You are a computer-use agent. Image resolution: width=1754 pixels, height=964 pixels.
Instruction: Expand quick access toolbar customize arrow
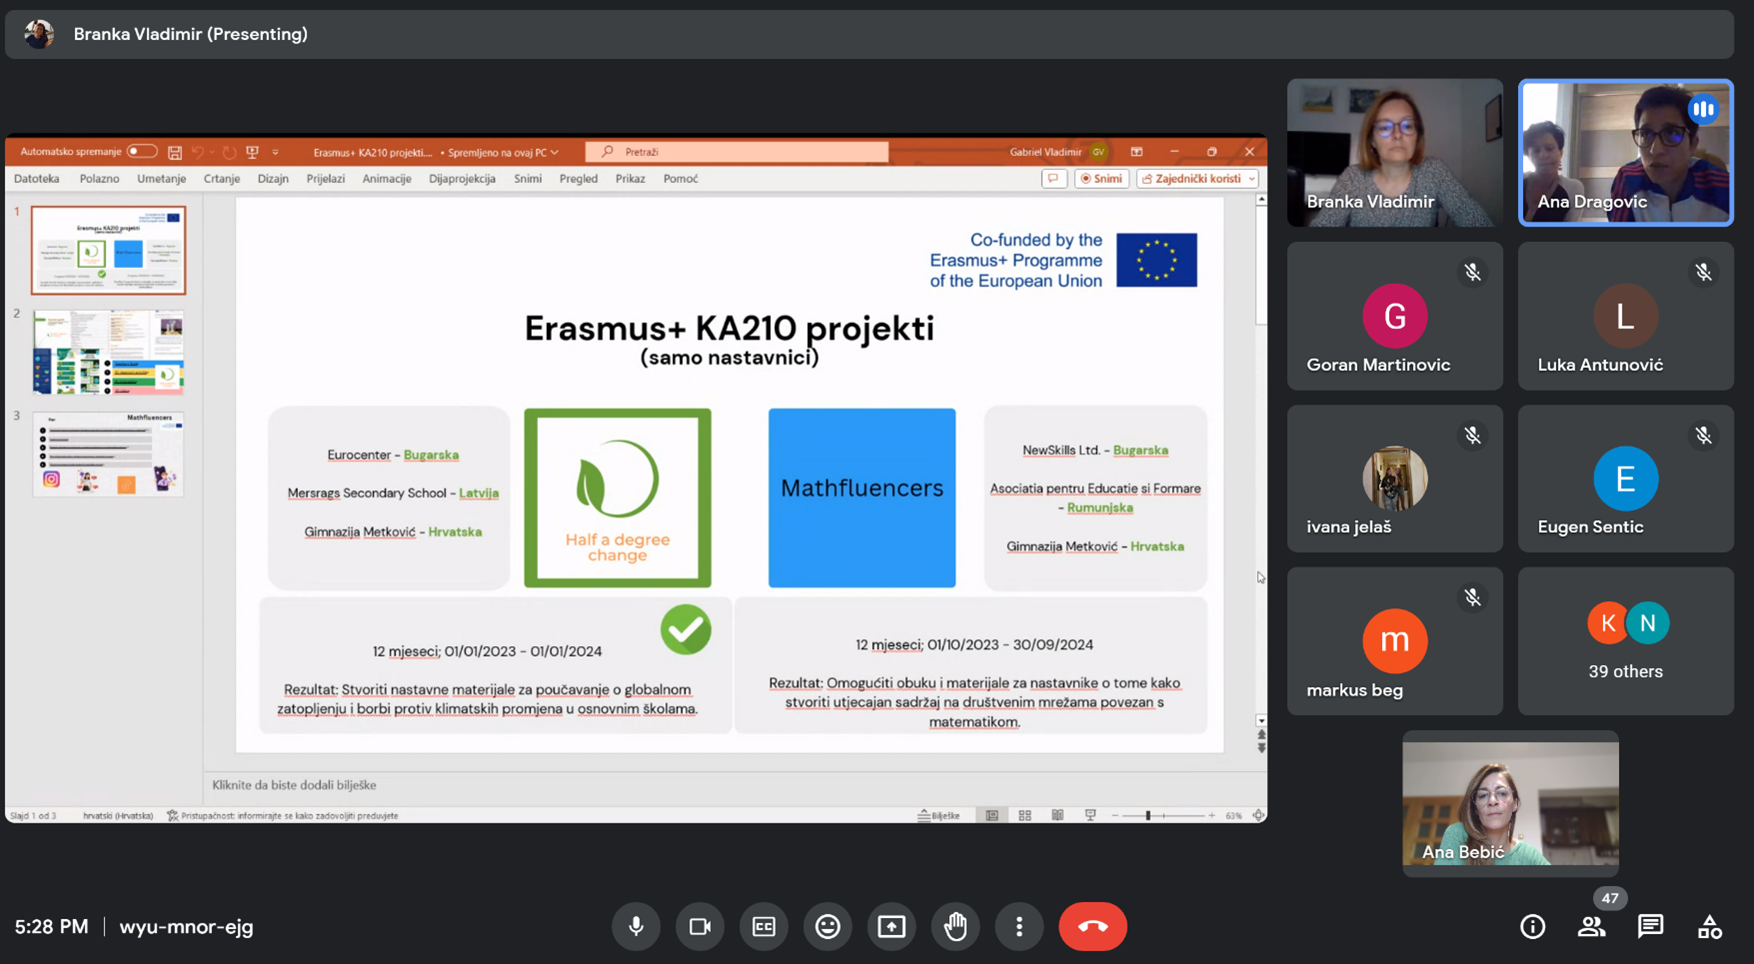(x=275, y=152)
